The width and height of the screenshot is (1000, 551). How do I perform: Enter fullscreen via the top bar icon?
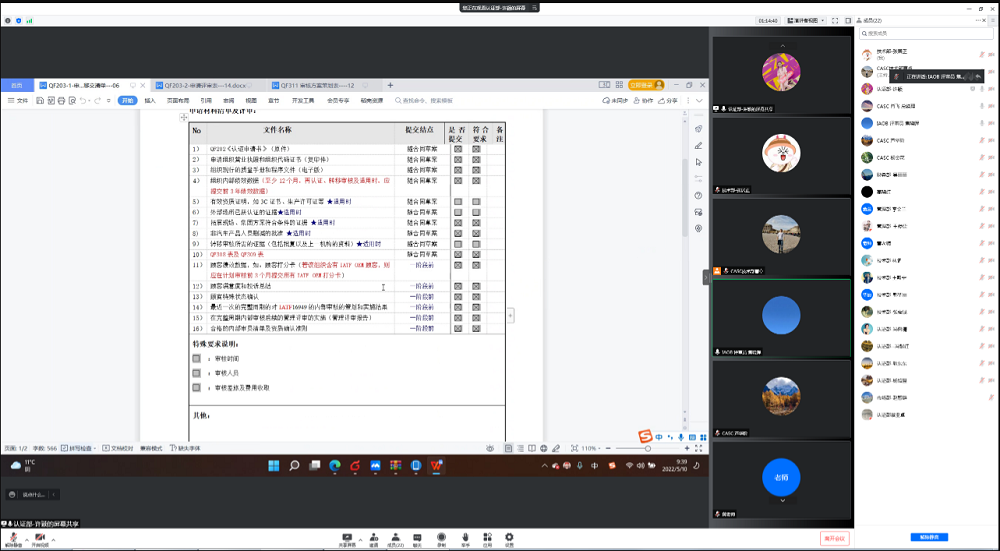(835, 20)
